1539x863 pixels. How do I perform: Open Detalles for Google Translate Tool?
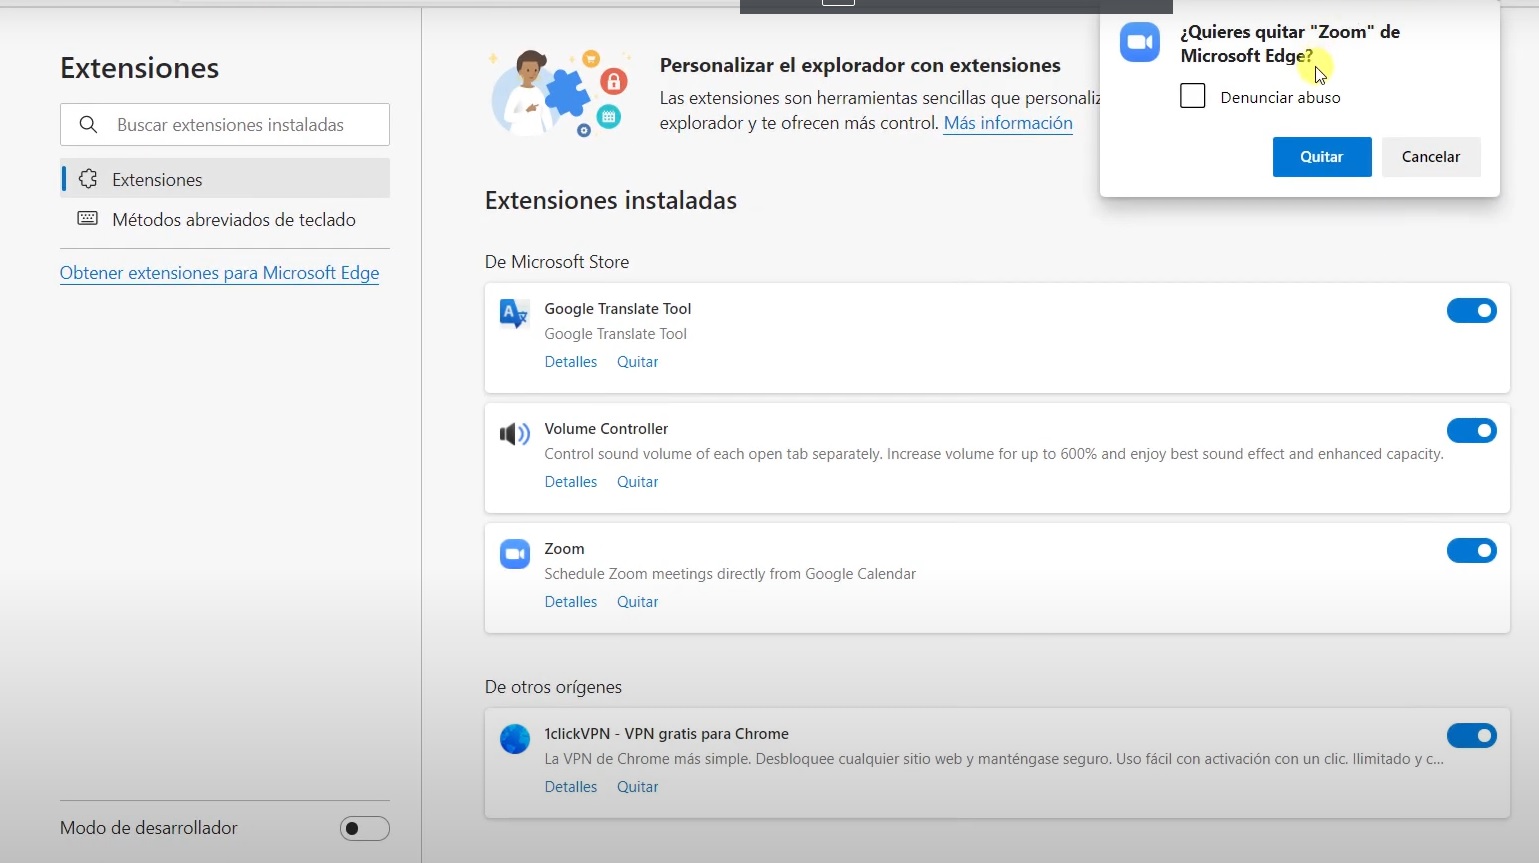tap(570, 362)
